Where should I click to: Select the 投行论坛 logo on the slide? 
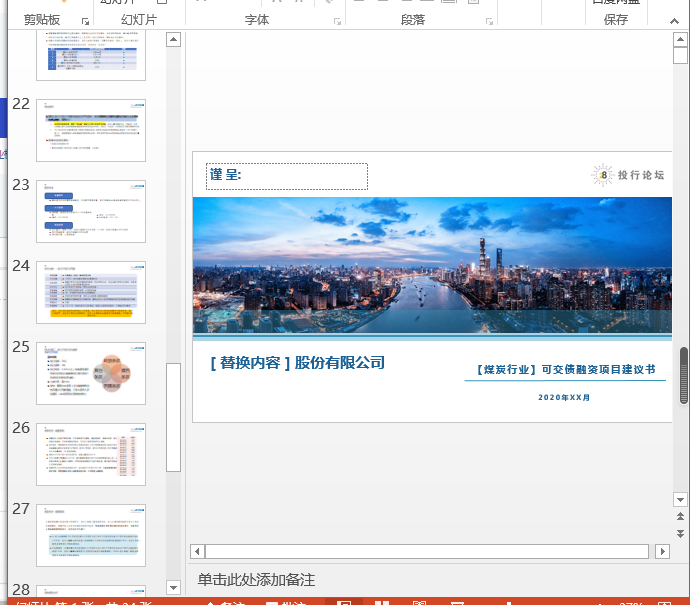click(627, 175)
